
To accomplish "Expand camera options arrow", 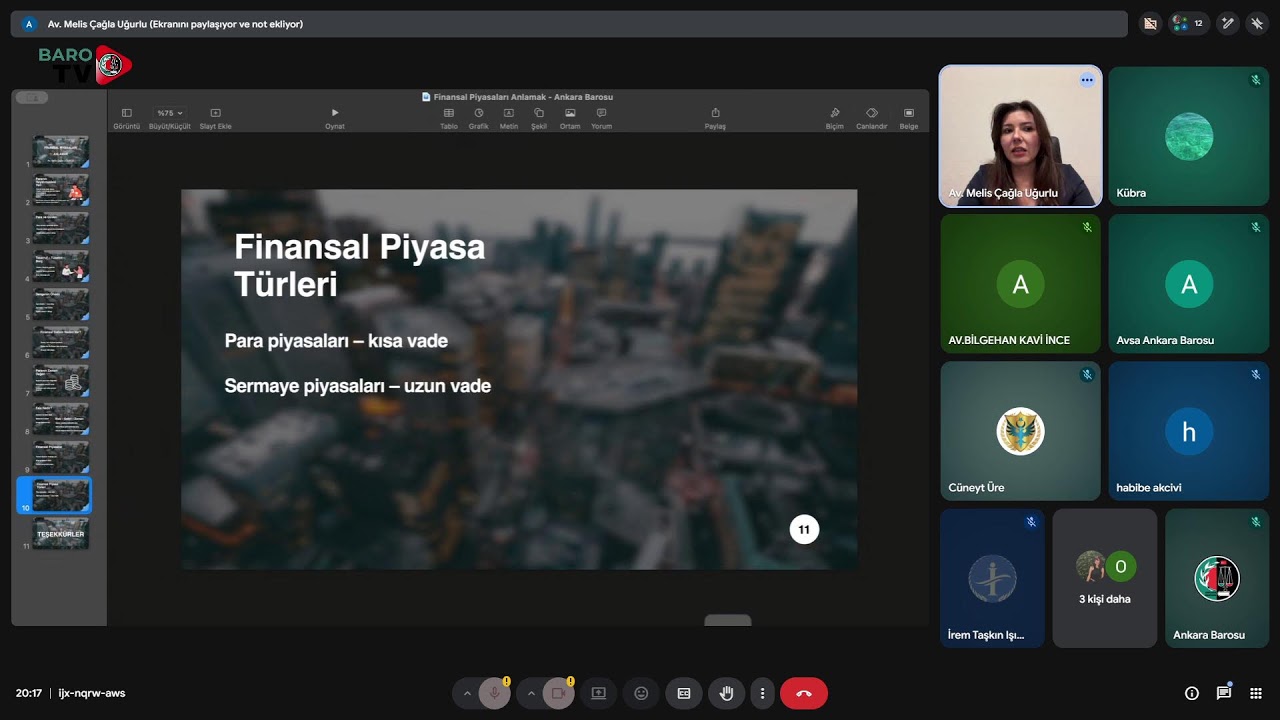I will tap(530, 693).
